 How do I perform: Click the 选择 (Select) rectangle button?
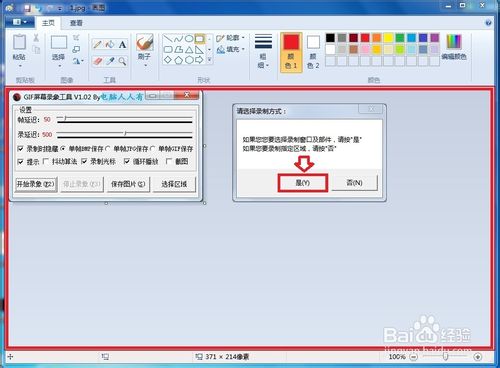59,47
